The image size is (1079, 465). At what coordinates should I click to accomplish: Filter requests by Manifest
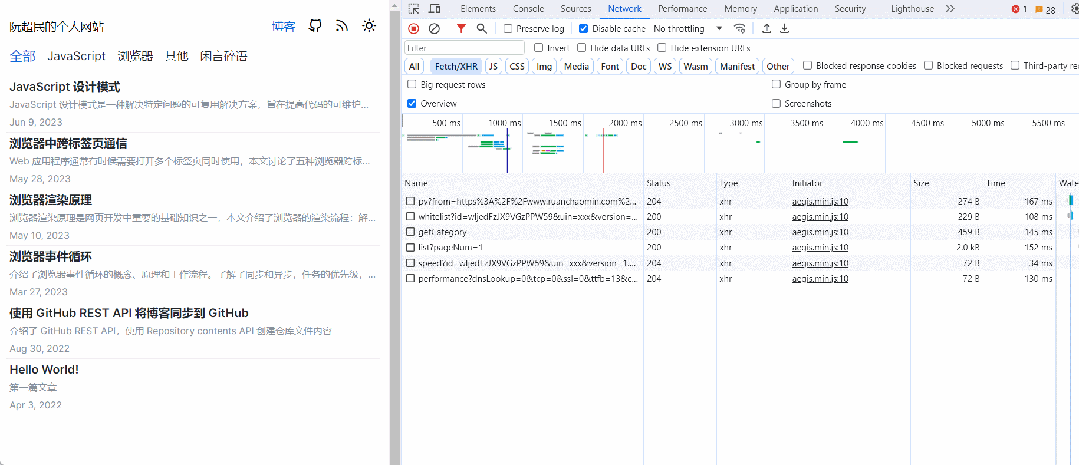738,67
